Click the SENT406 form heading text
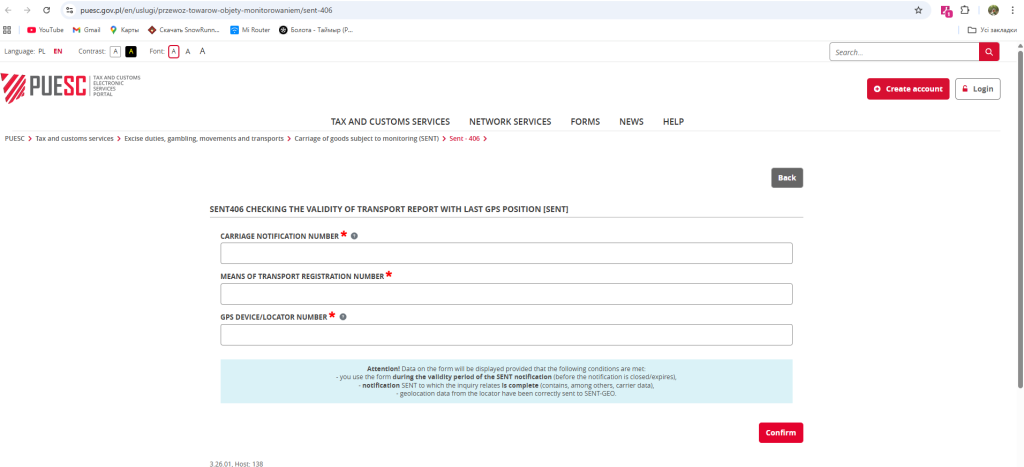1024x467 pixels. 389,209
